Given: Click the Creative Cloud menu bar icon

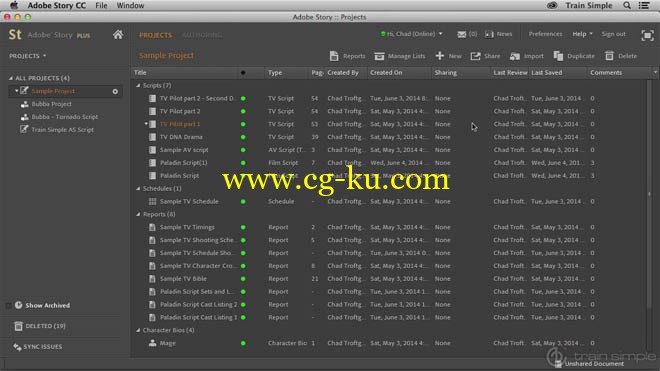Looking at the screenshot, I should pyautogui.click(x=552, y=5).
